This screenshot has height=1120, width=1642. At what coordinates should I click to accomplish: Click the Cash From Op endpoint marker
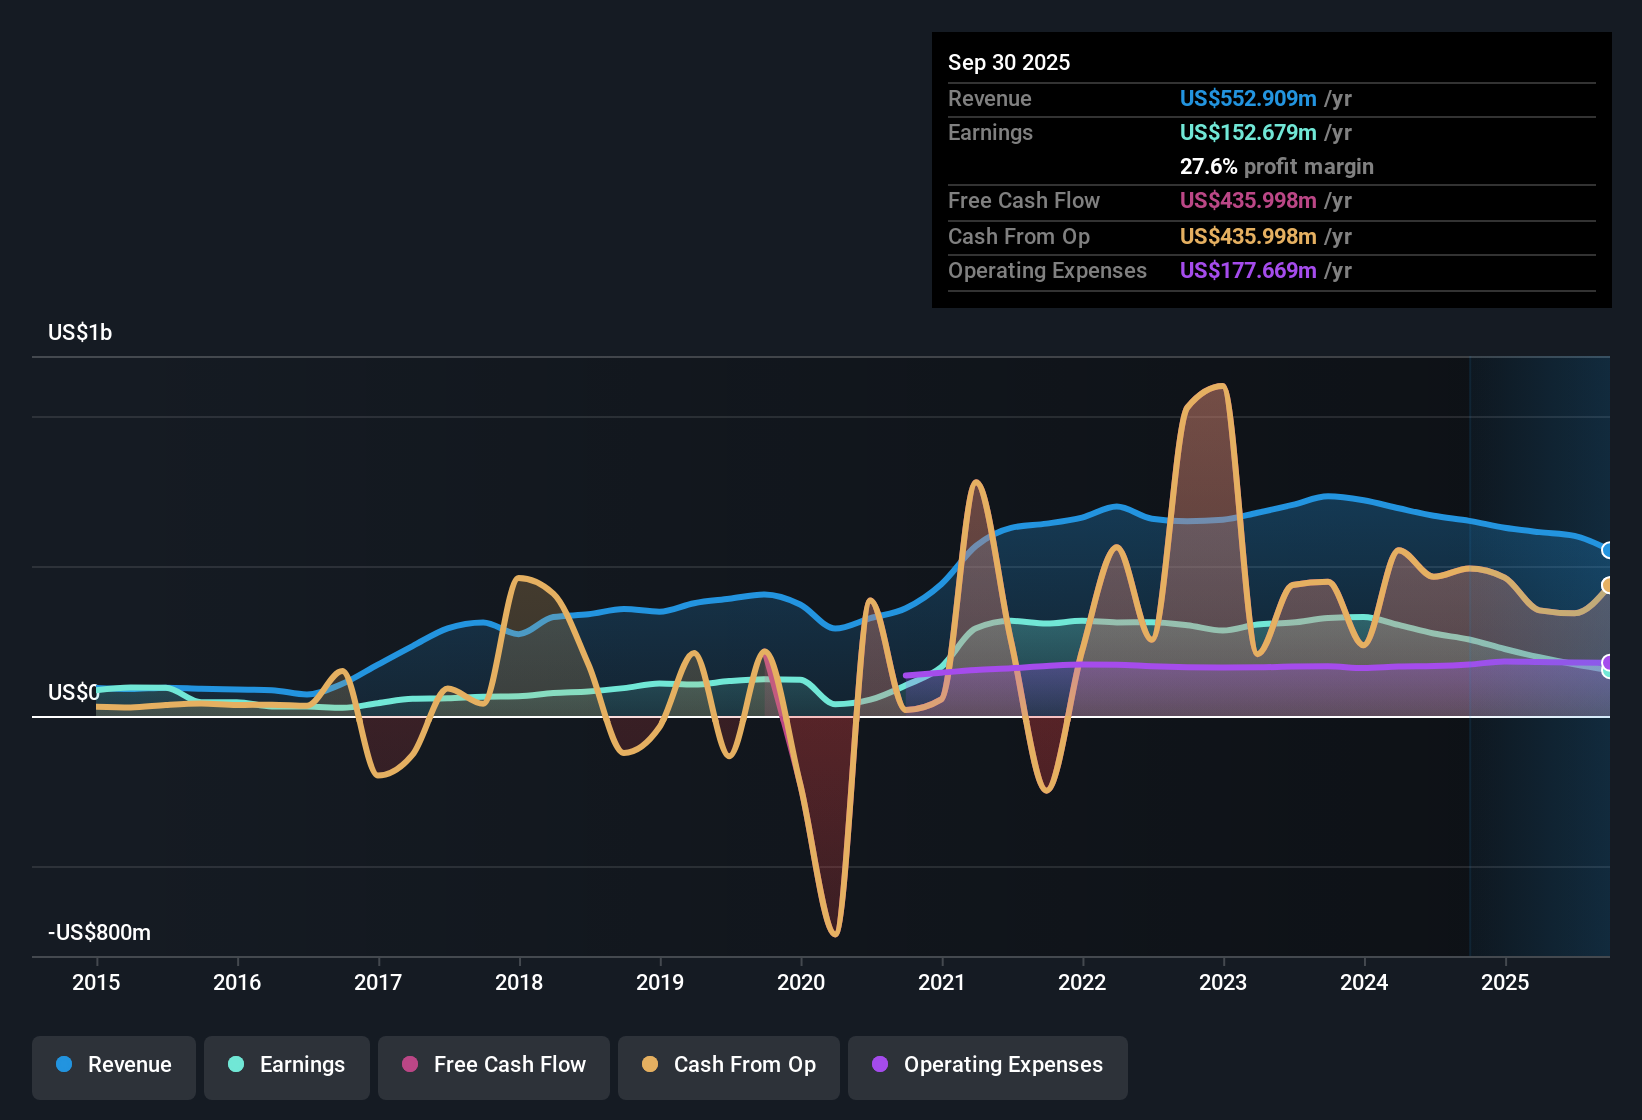coord(1608,586)
